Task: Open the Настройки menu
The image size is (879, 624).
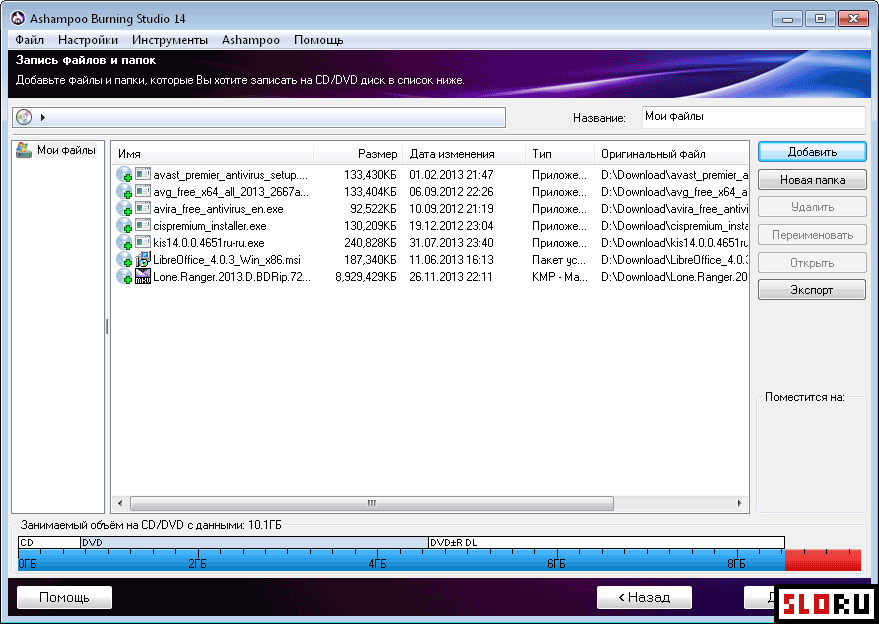Action: (x=88, y=40)
